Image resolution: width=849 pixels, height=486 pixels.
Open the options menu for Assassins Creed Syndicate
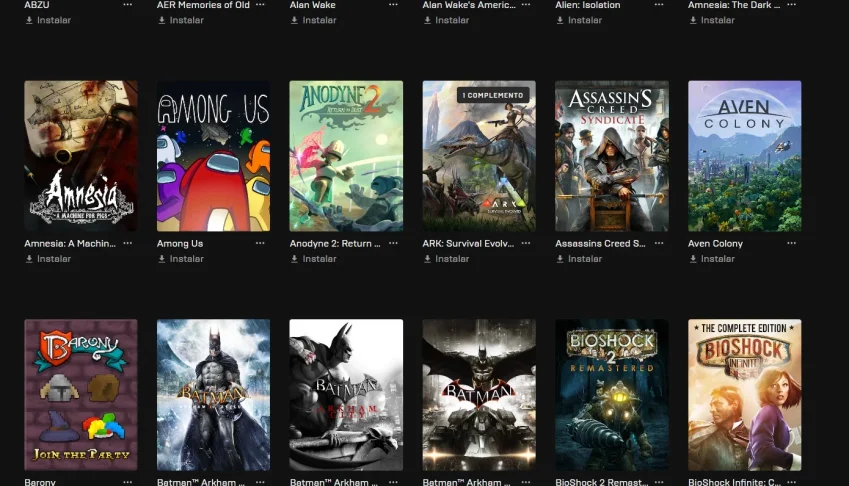click(x=659, y=244)
